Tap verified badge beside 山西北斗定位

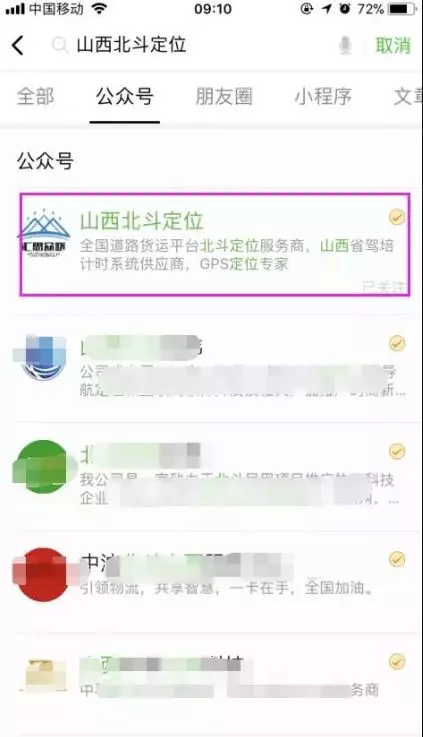pyautogui.click(x=397, y=217)
